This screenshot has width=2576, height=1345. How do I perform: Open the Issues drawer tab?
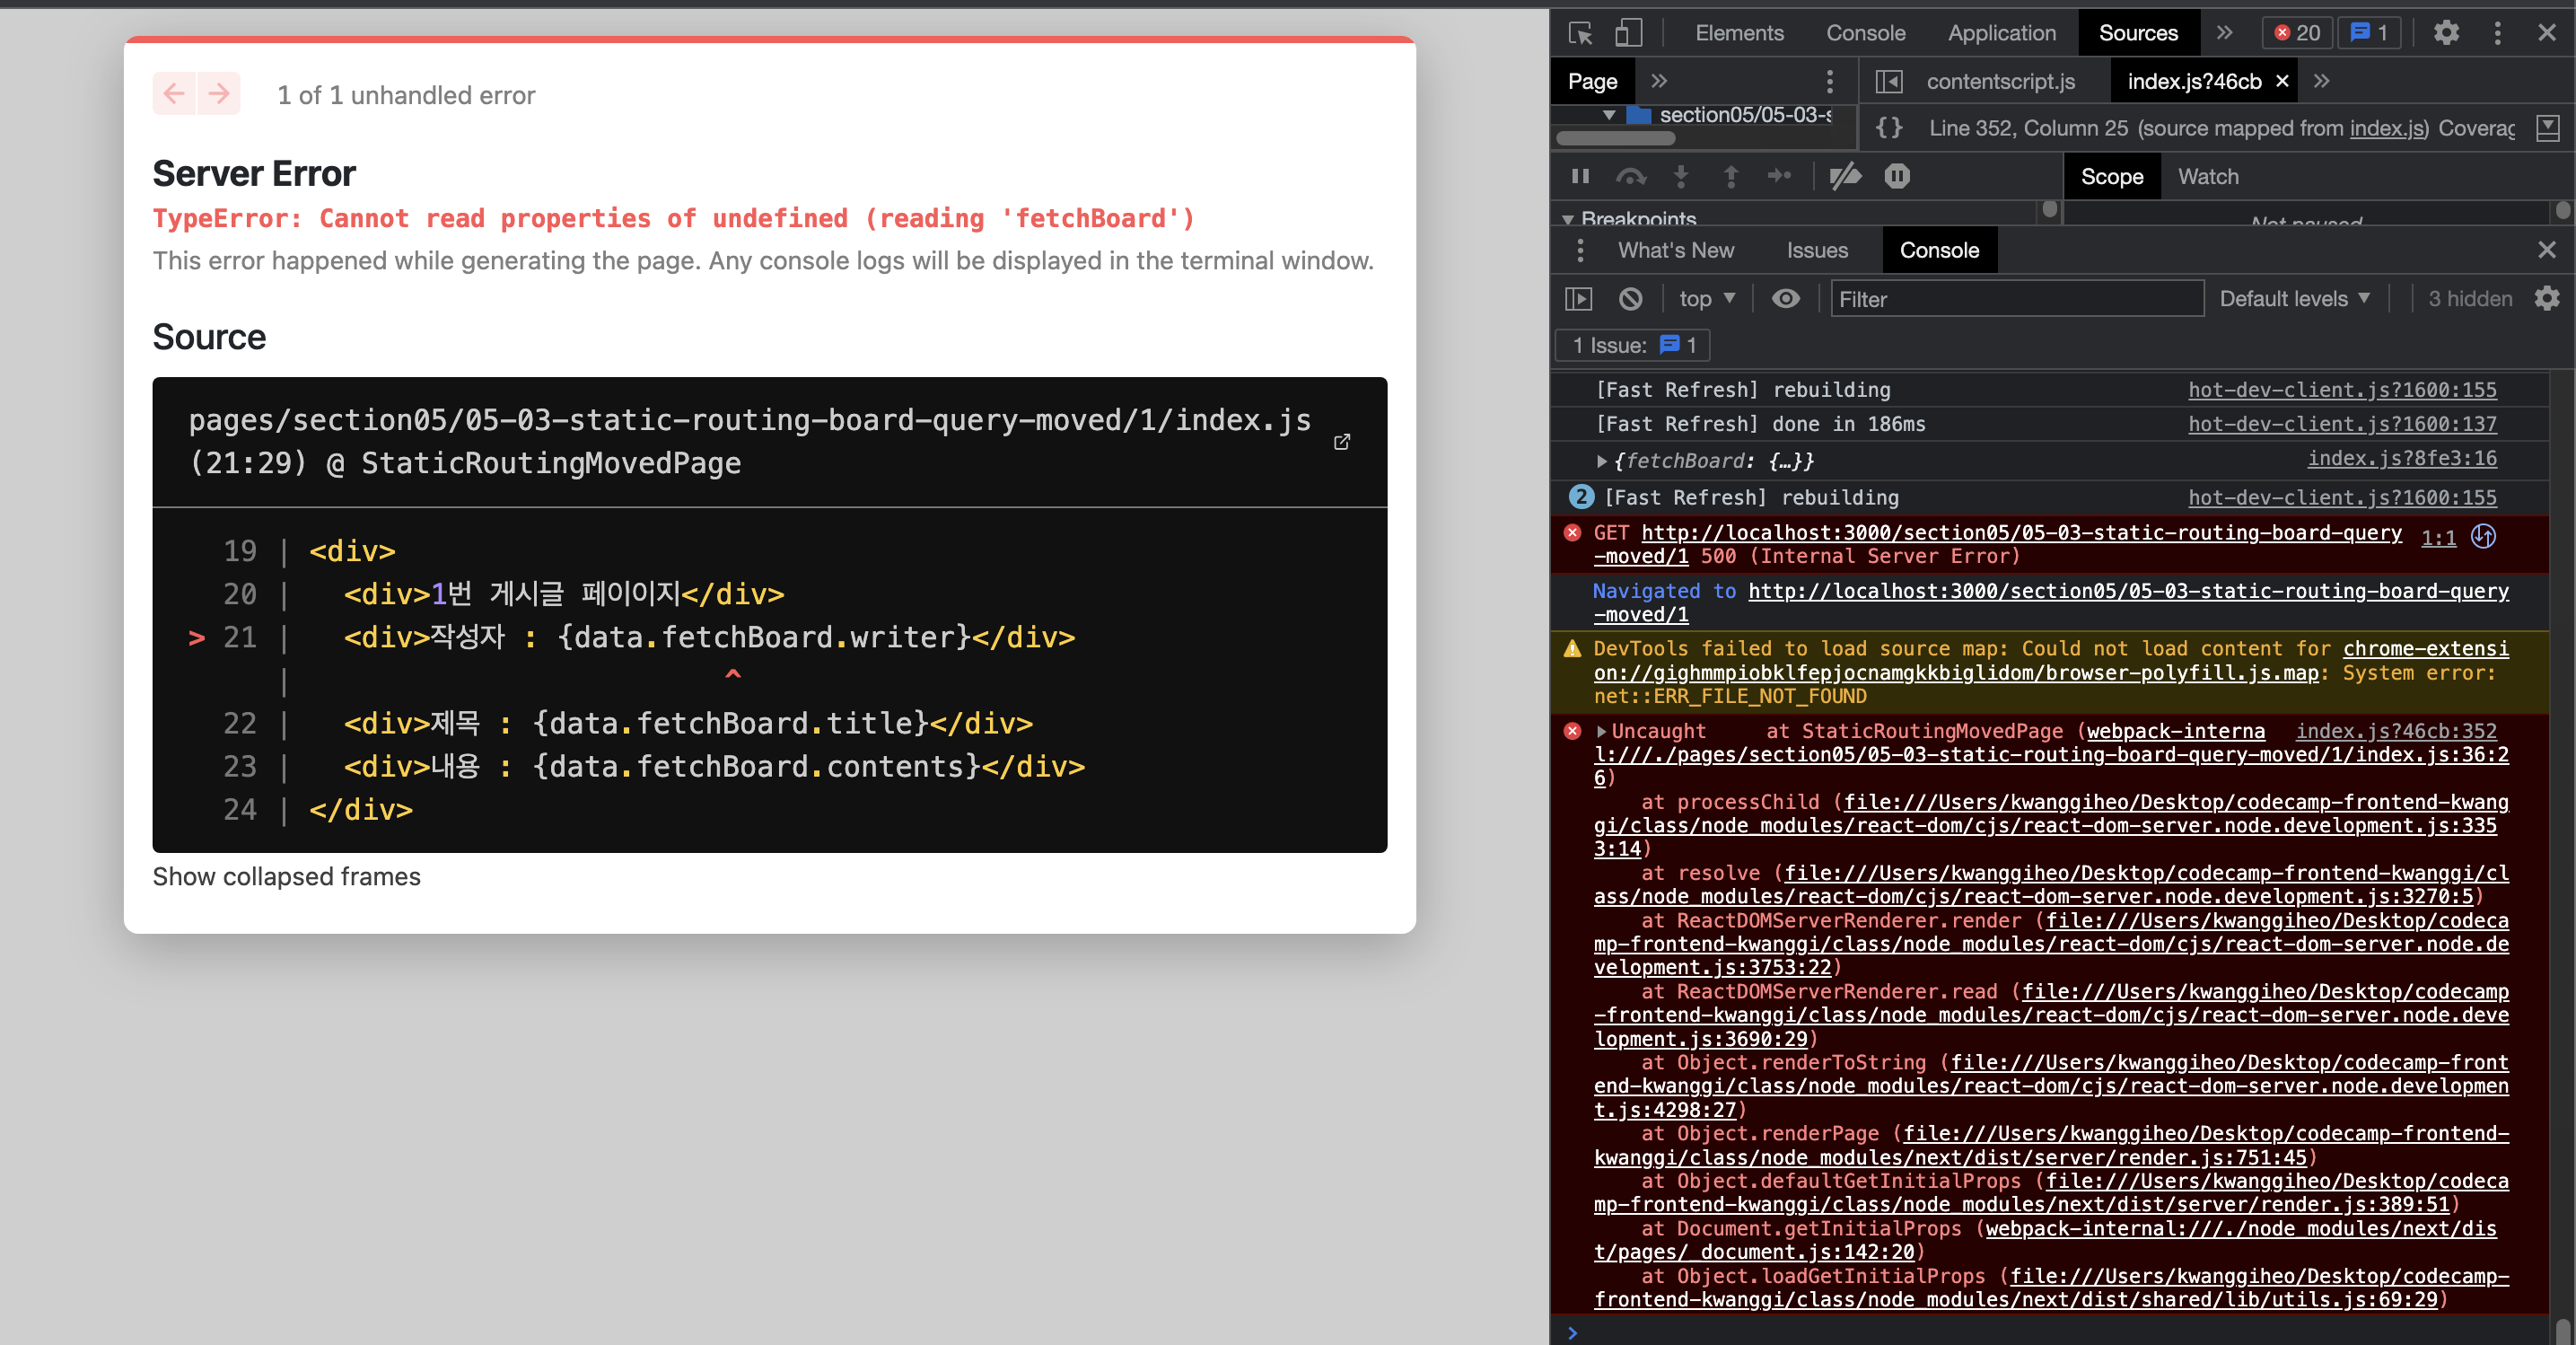(1817, 250)
